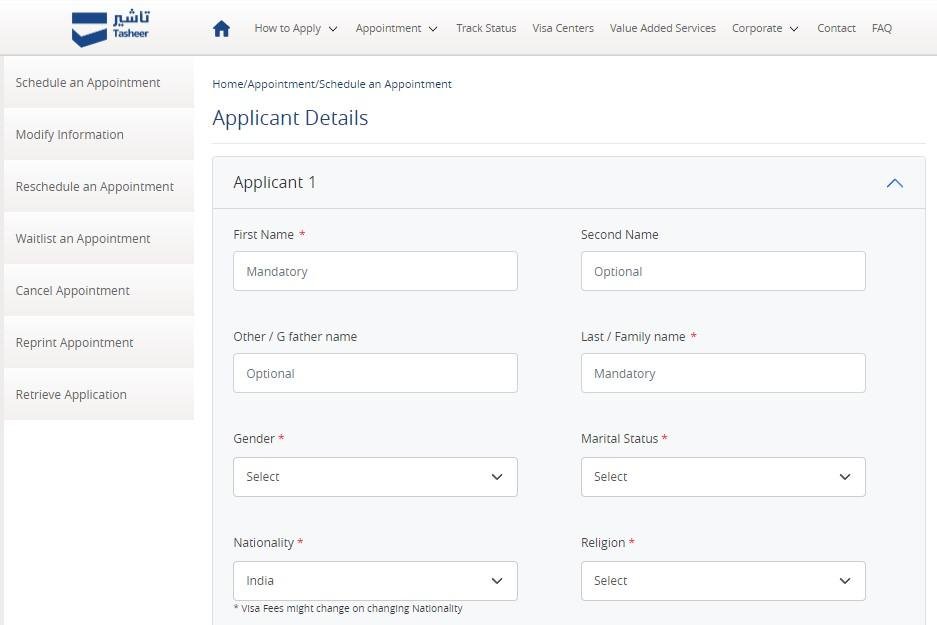Click the Applicant Details heading
Screen dimensions: 937x625
(290, 118)
